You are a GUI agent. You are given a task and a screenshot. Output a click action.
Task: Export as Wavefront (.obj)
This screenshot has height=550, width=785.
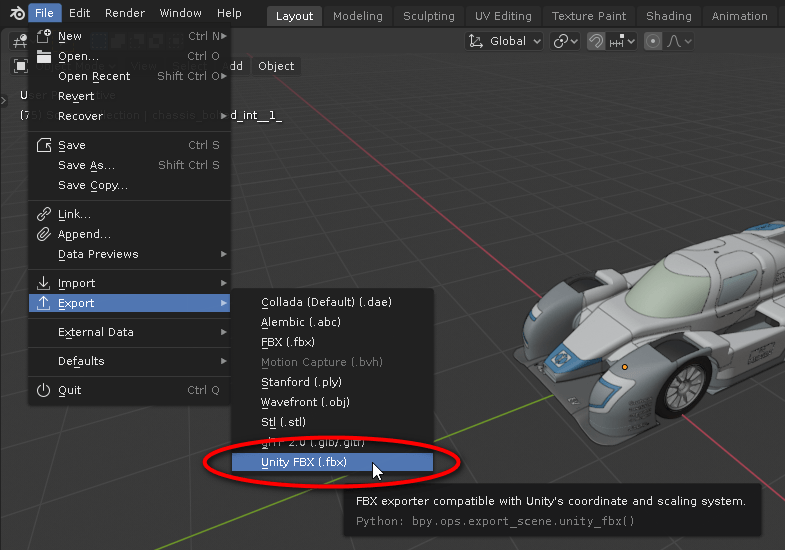[x=332, y=402]
